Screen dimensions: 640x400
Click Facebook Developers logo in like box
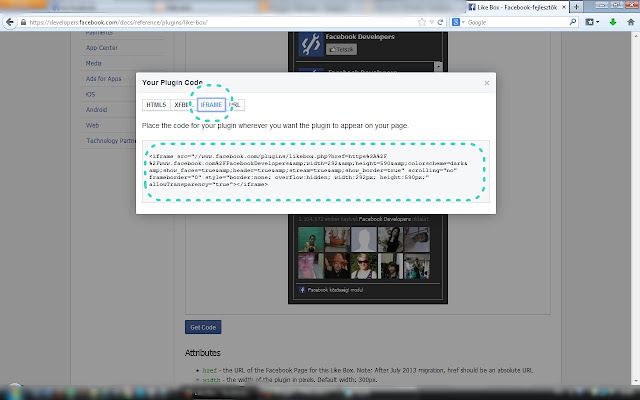pos(311,44)
